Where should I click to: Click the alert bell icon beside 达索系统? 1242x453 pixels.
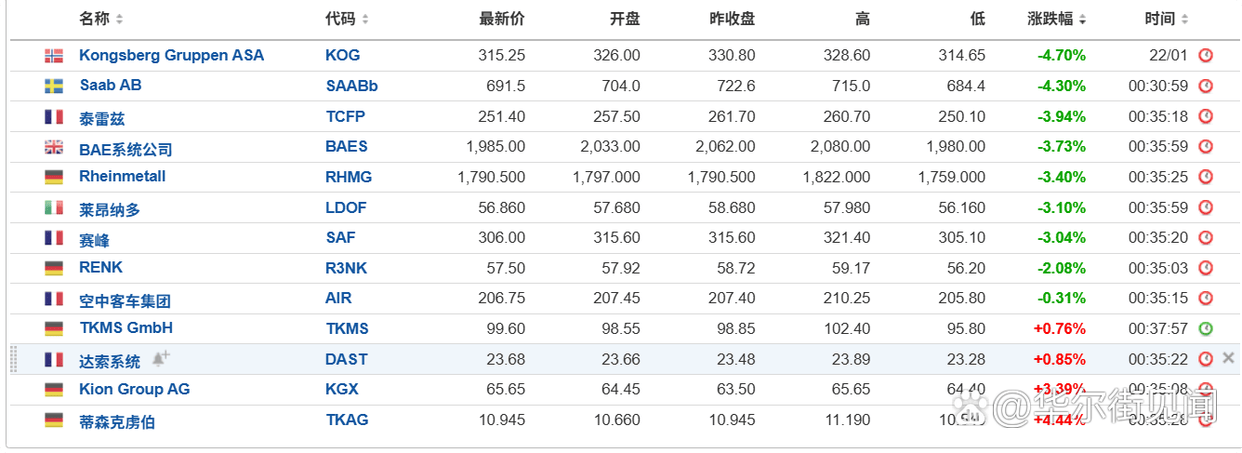click(x=161, y=359)
